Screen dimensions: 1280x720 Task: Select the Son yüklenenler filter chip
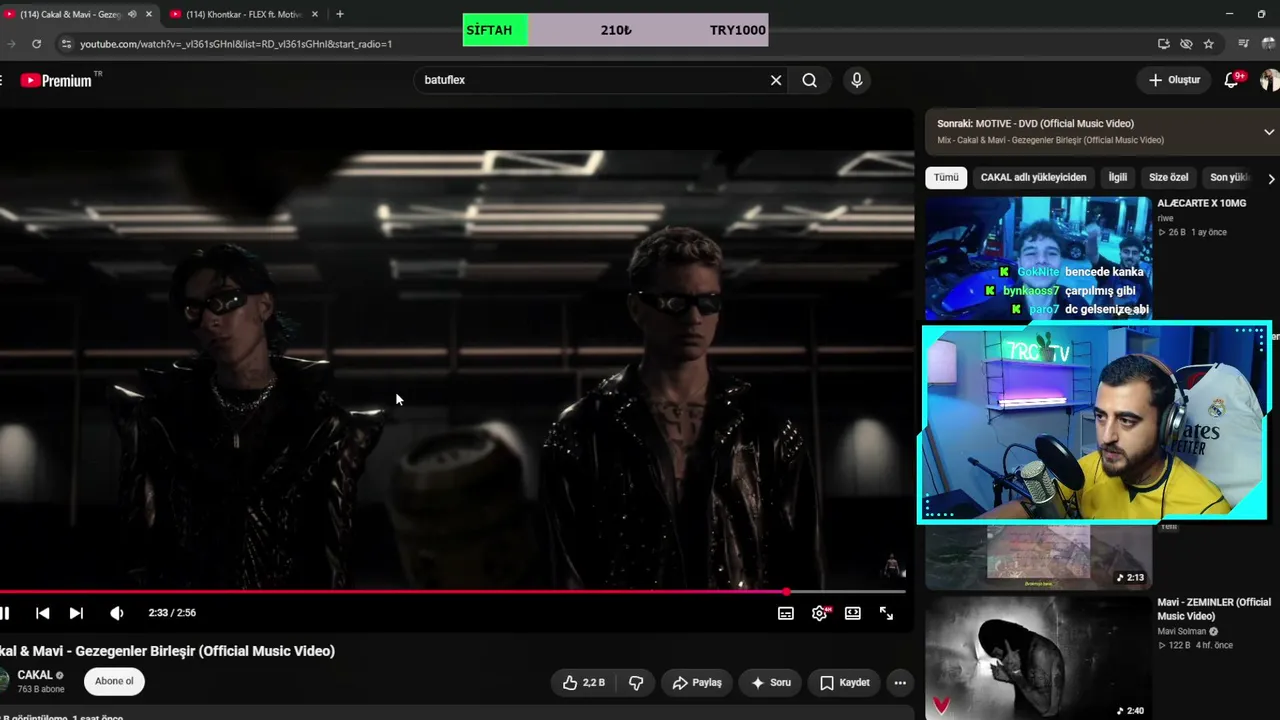(1230, 178)
